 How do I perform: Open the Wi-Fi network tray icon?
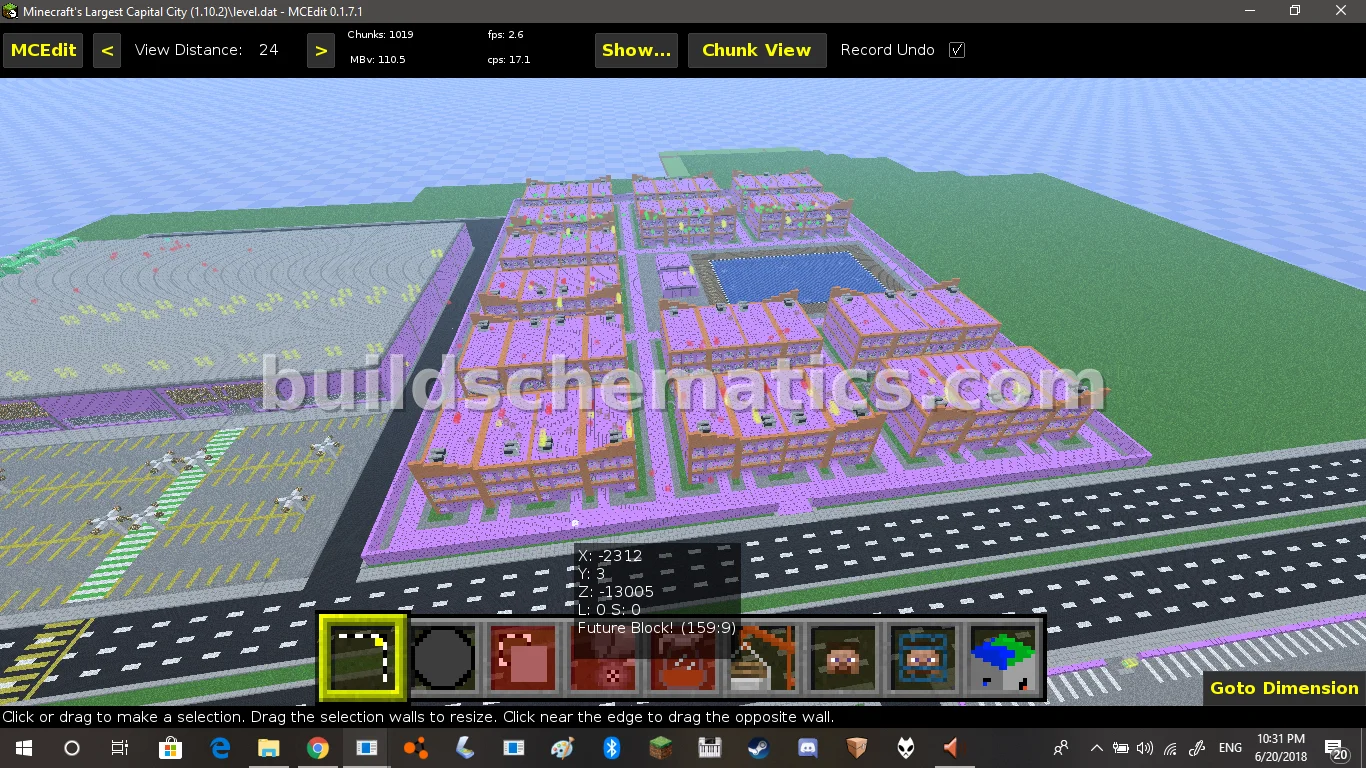click(x=1170, y=748)
